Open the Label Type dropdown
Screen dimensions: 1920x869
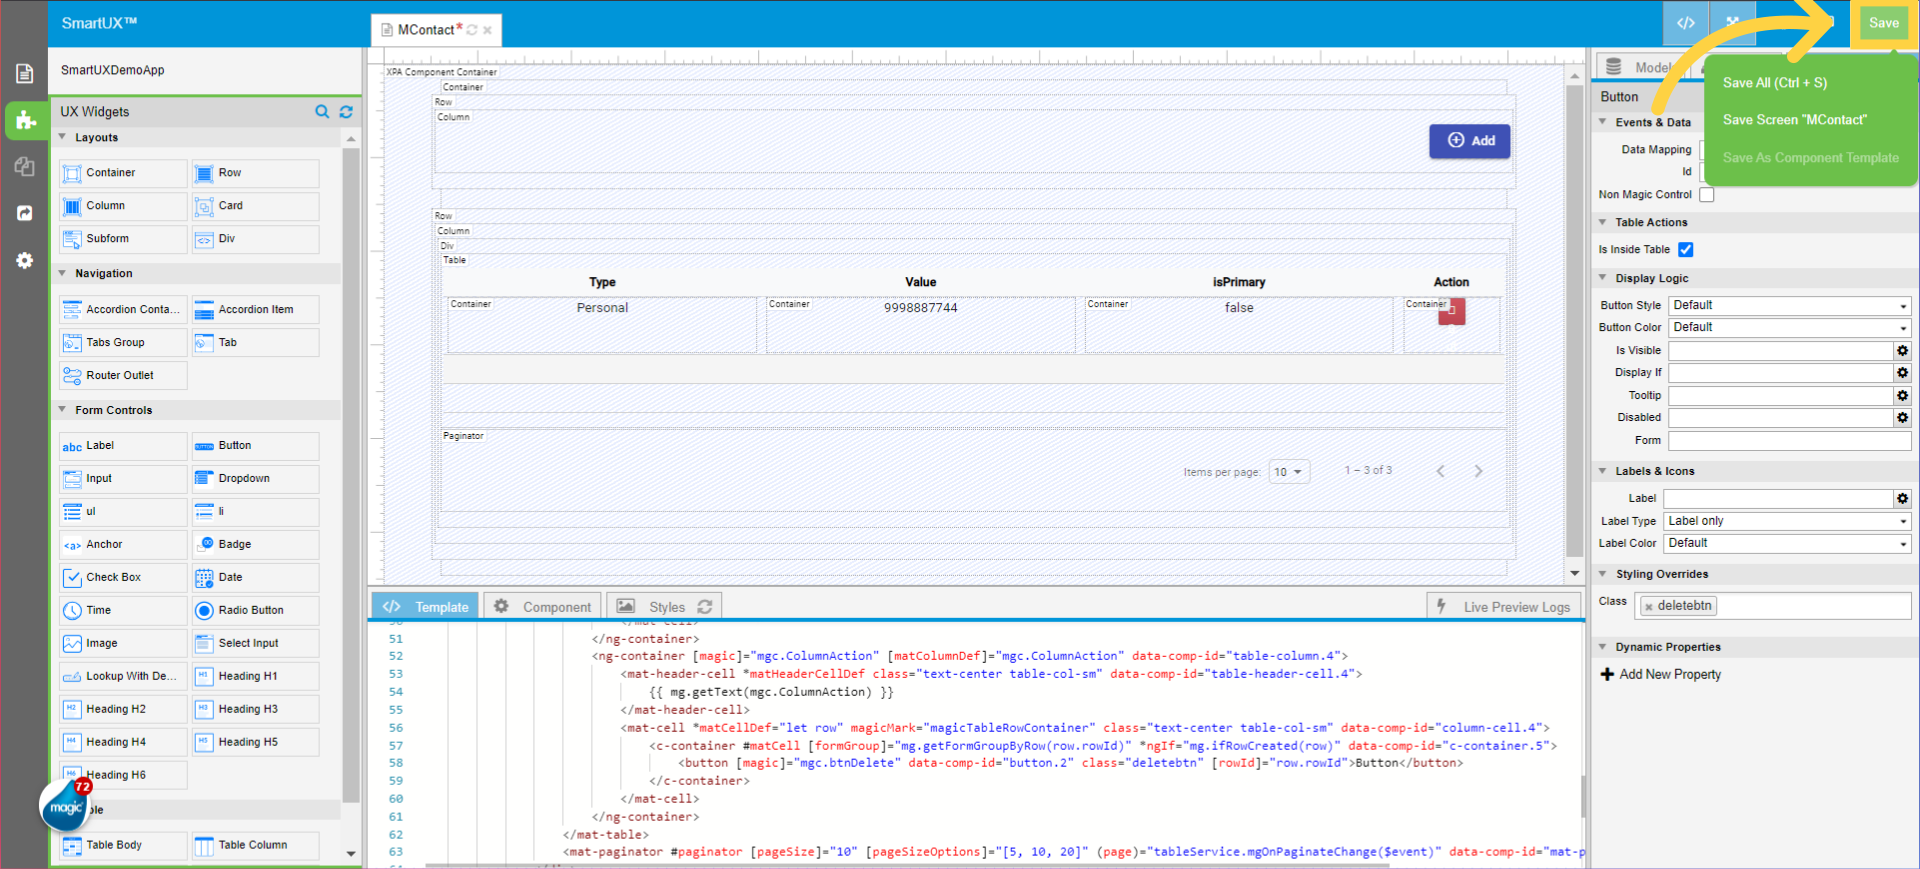1787,521
